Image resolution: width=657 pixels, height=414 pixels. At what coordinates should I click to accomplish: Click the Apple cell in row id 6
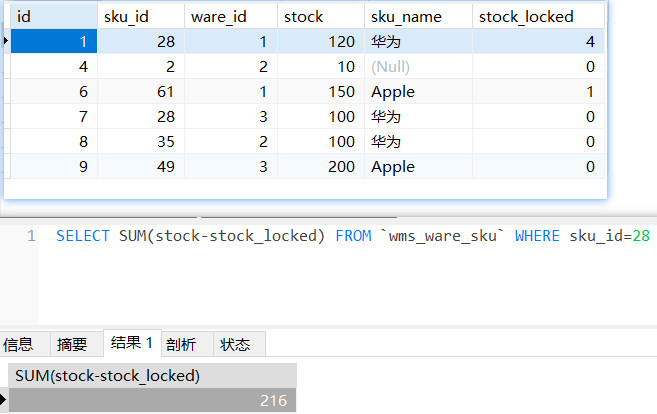point(416,92)
